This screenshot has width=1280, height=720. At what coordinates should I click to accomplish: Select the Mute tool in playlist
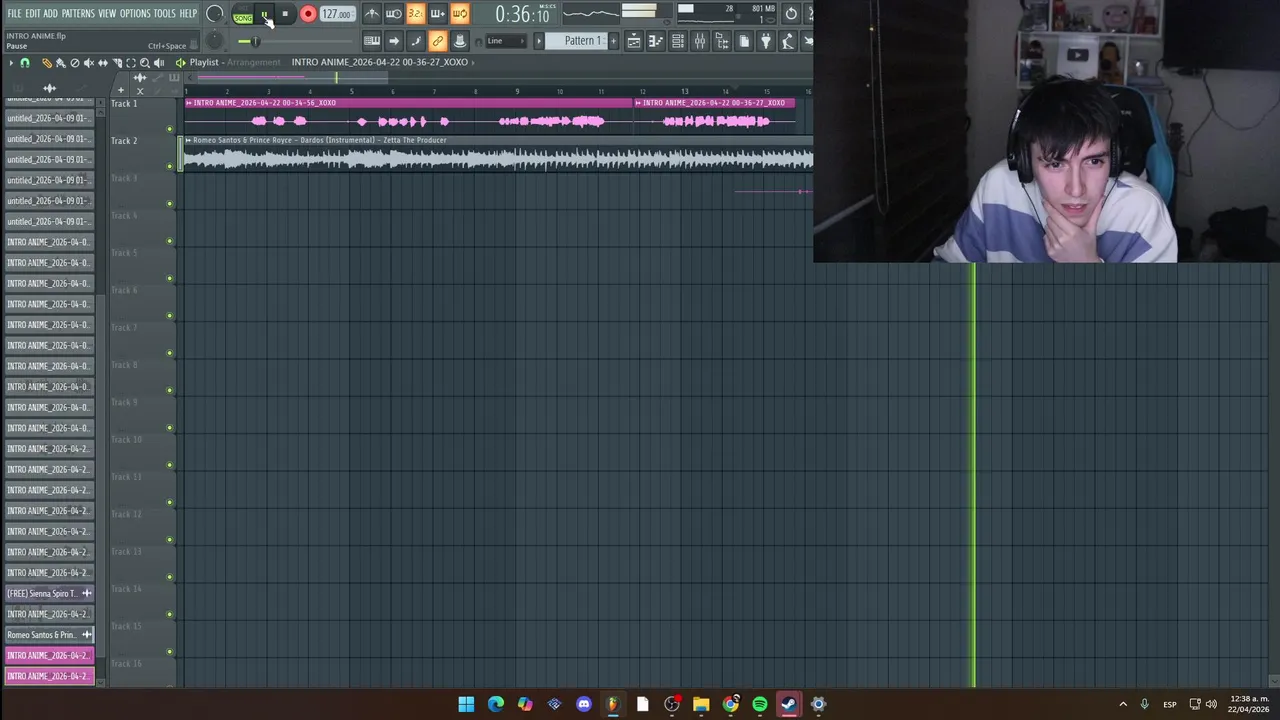click(89, 63)
